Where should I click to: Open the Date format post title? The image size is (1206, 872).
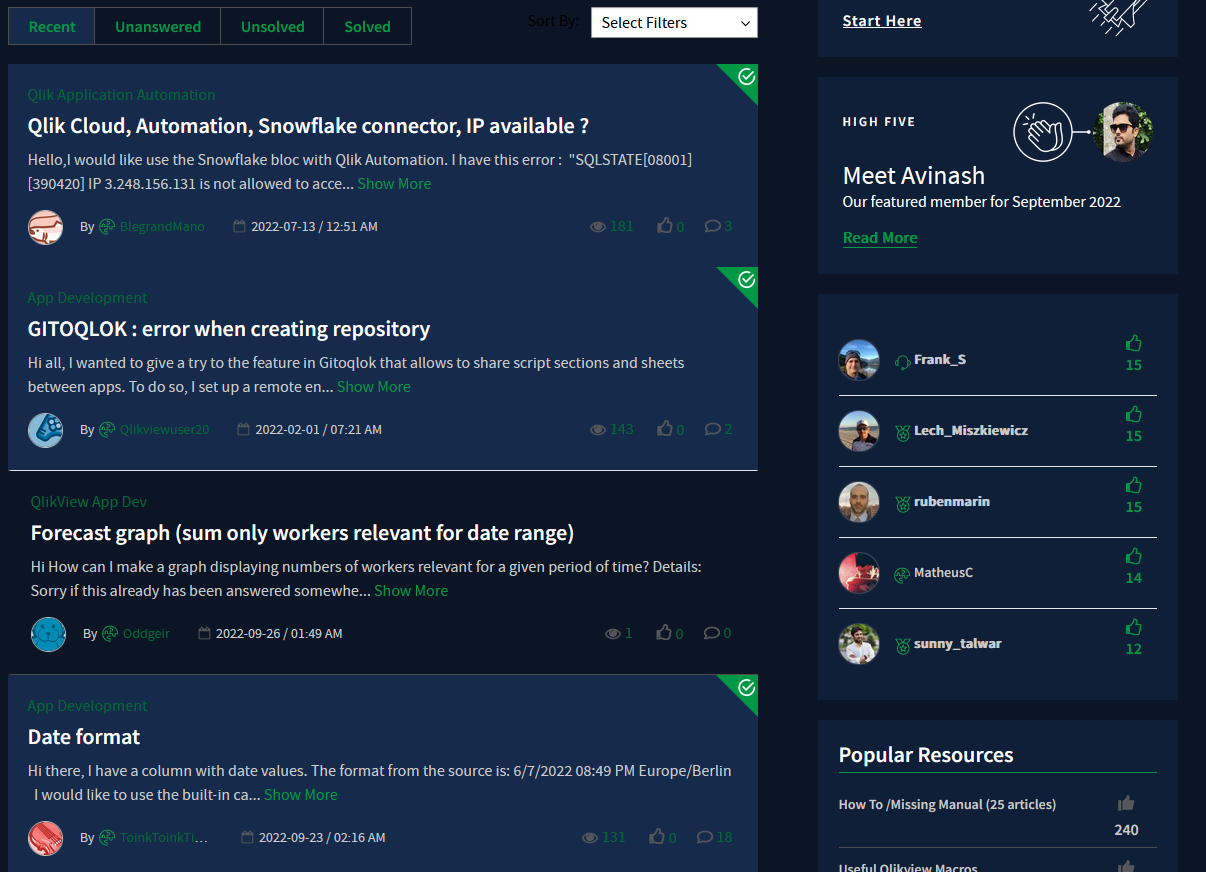pos(84,737)
